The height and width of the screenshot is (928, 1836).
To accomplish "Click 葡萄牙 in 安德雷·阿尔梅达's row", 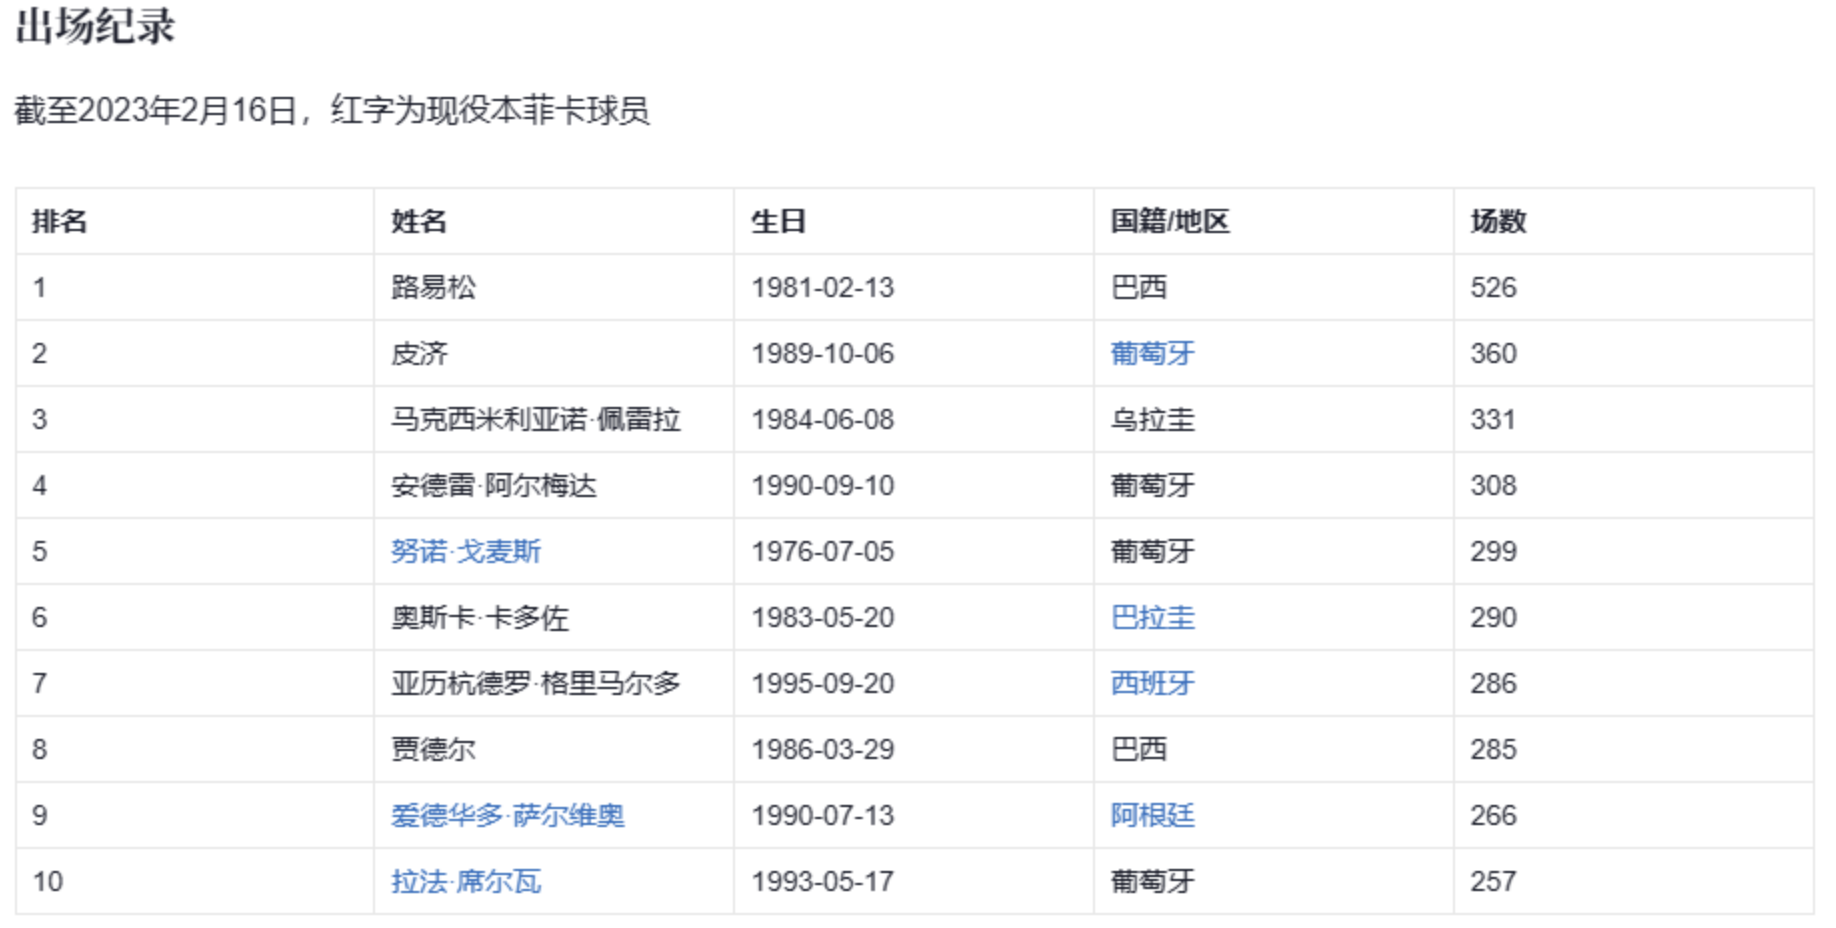I will (x=1153, y=485).
